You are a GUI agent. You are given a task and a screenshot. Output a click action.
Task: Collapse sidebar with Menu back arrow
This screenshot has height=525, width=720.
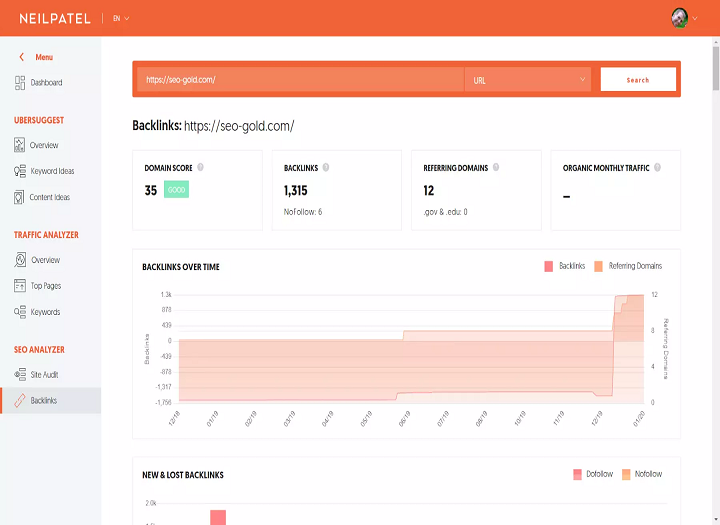pos(21,57)
